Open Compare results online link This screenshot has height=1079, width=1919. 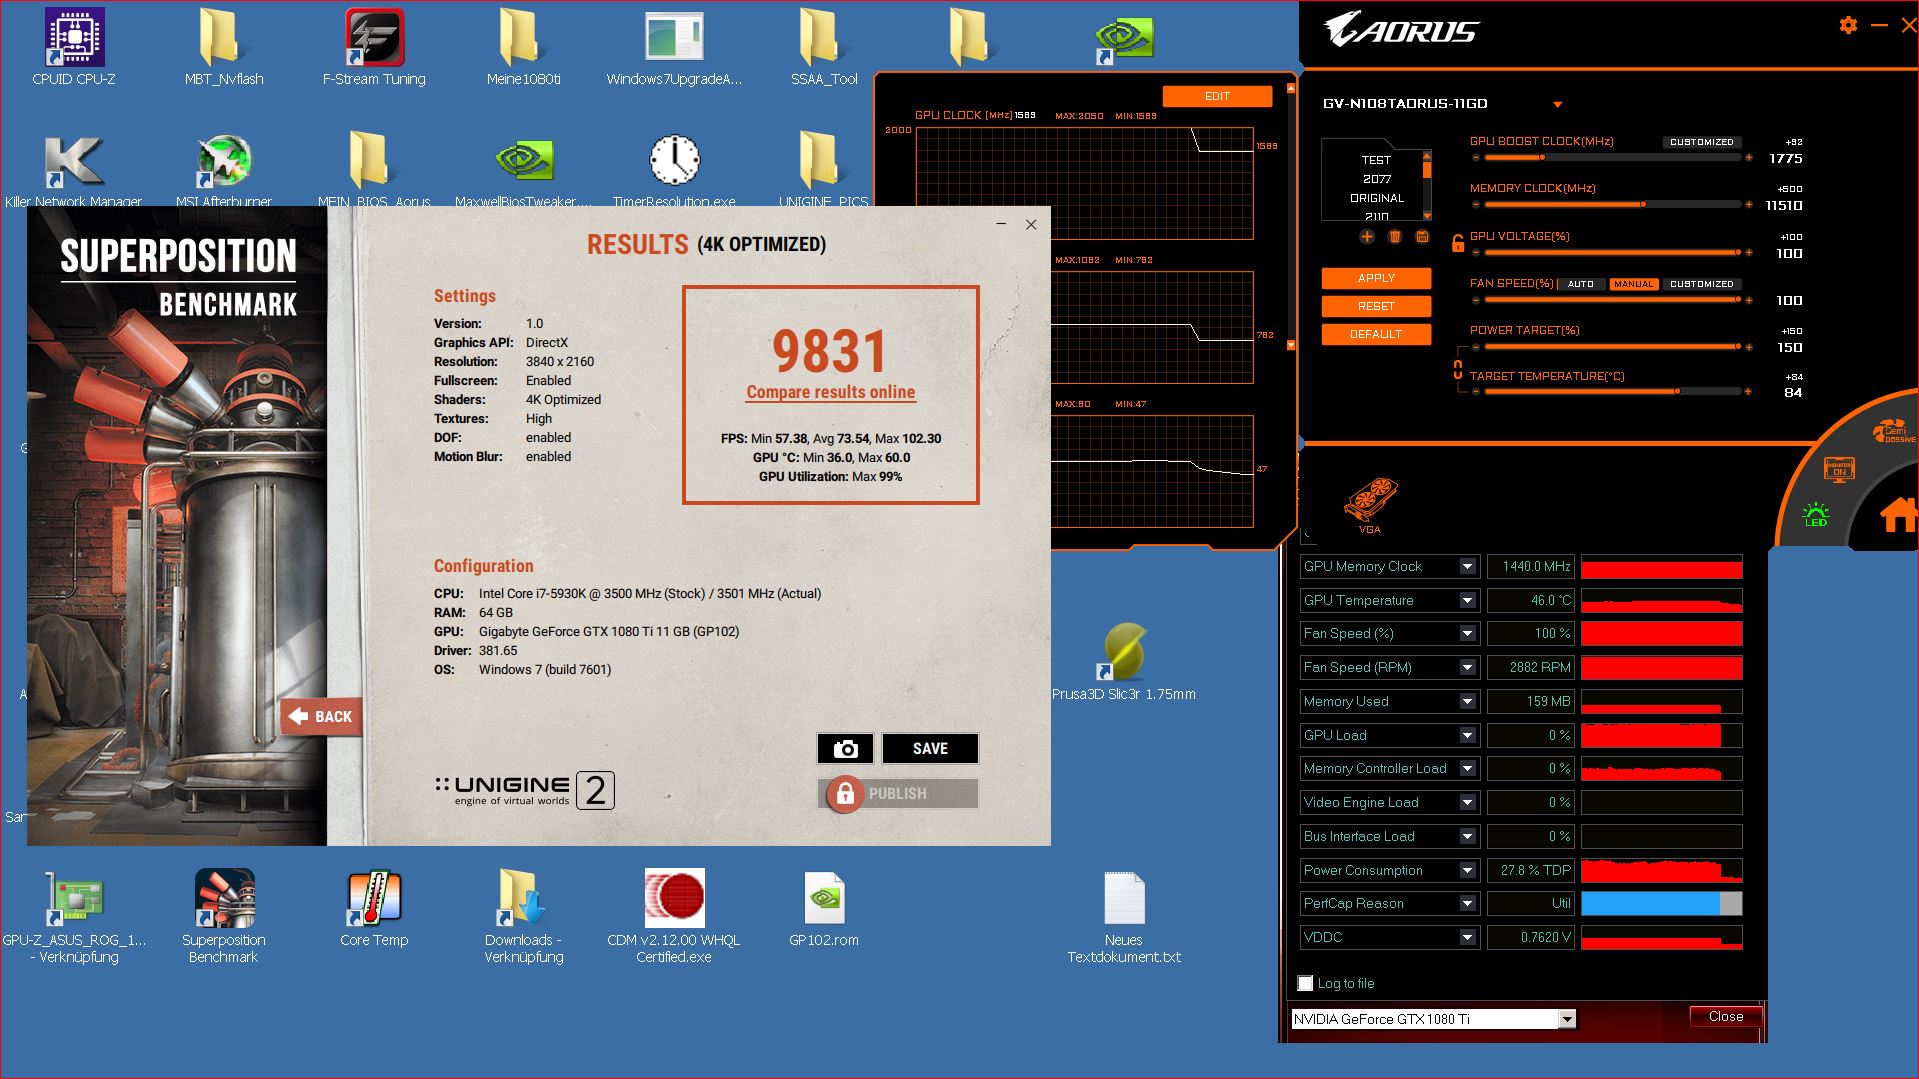[831, 392]
